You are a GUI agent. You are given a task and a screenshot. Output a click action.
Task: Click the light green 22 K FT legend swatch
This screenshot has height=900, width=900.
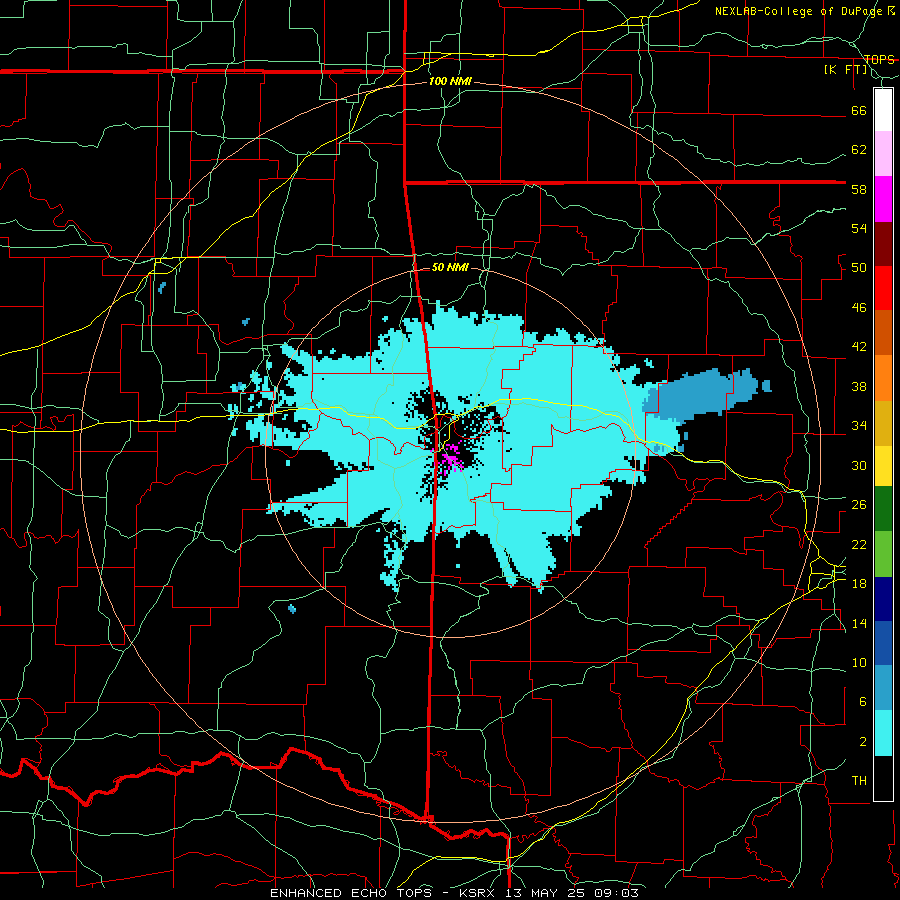883,554
